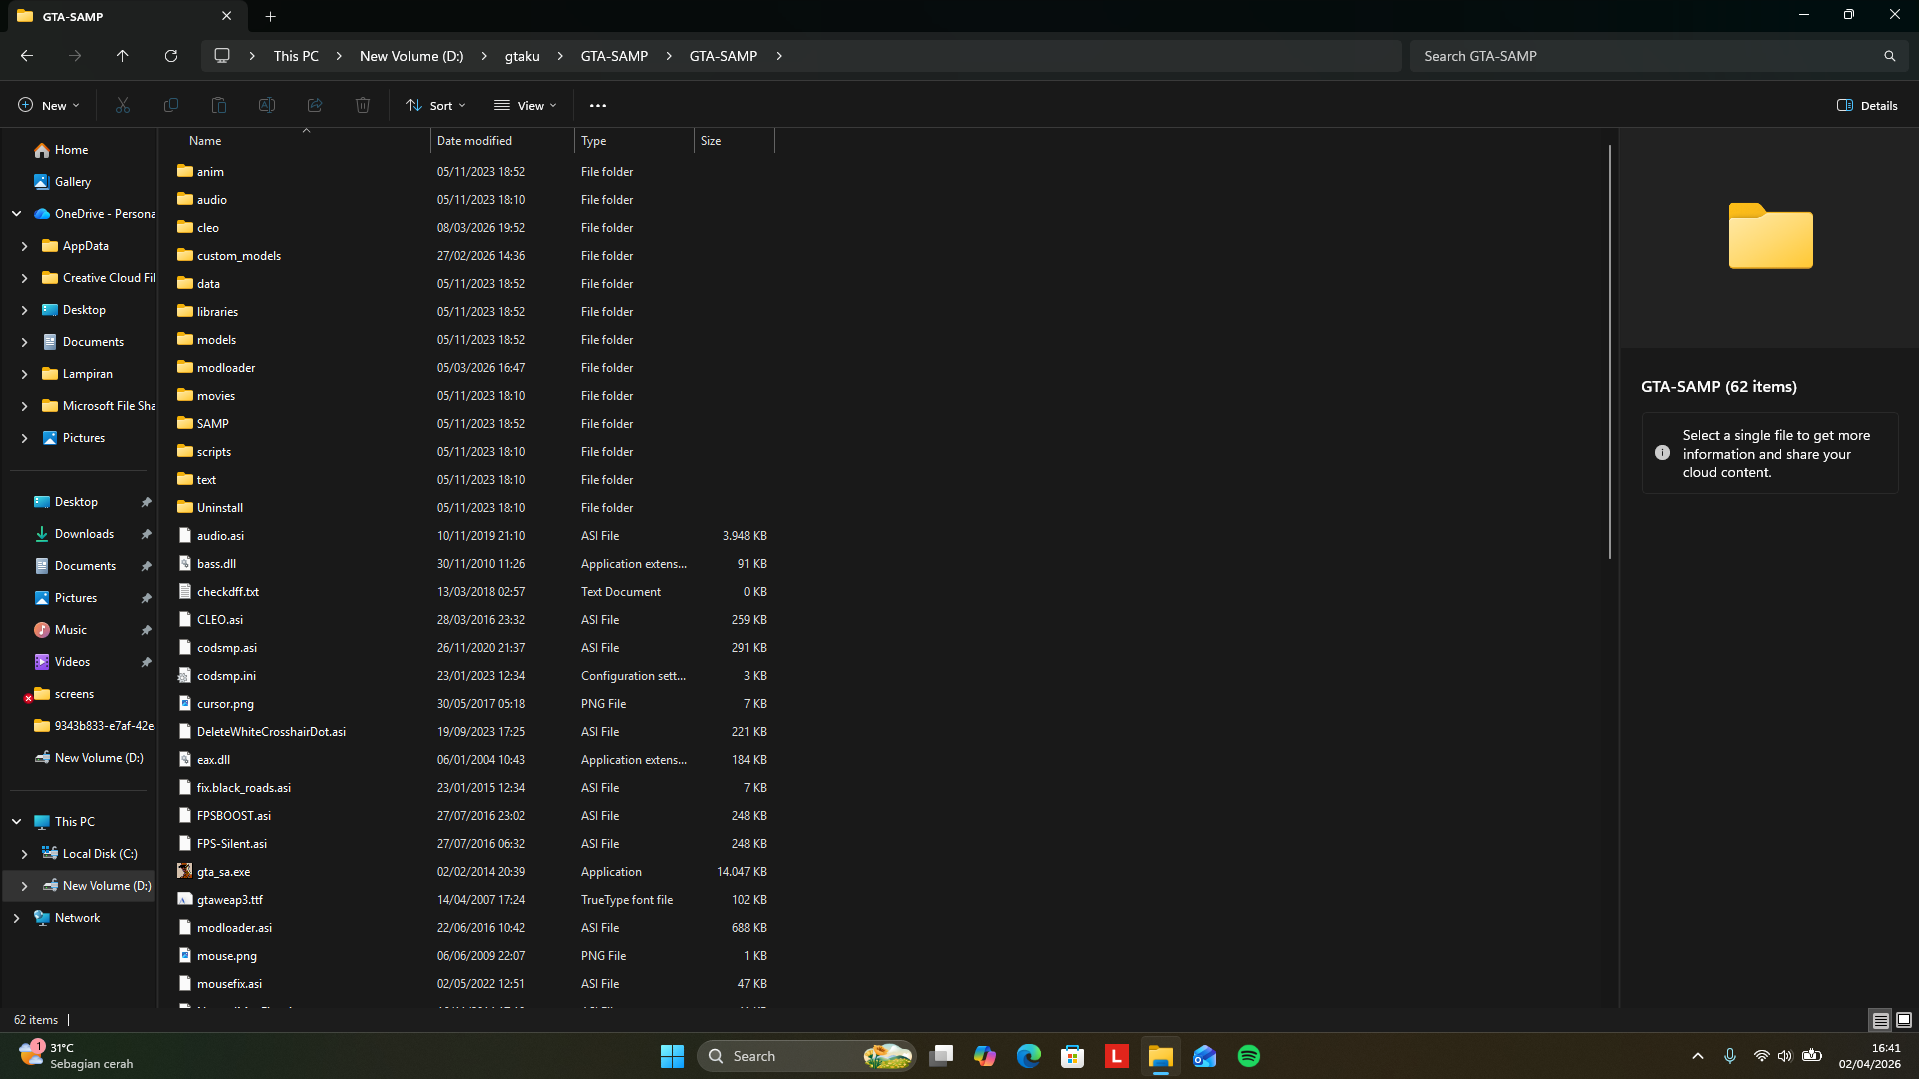Select the bass.dll file icon

click(x=185, y=564)
